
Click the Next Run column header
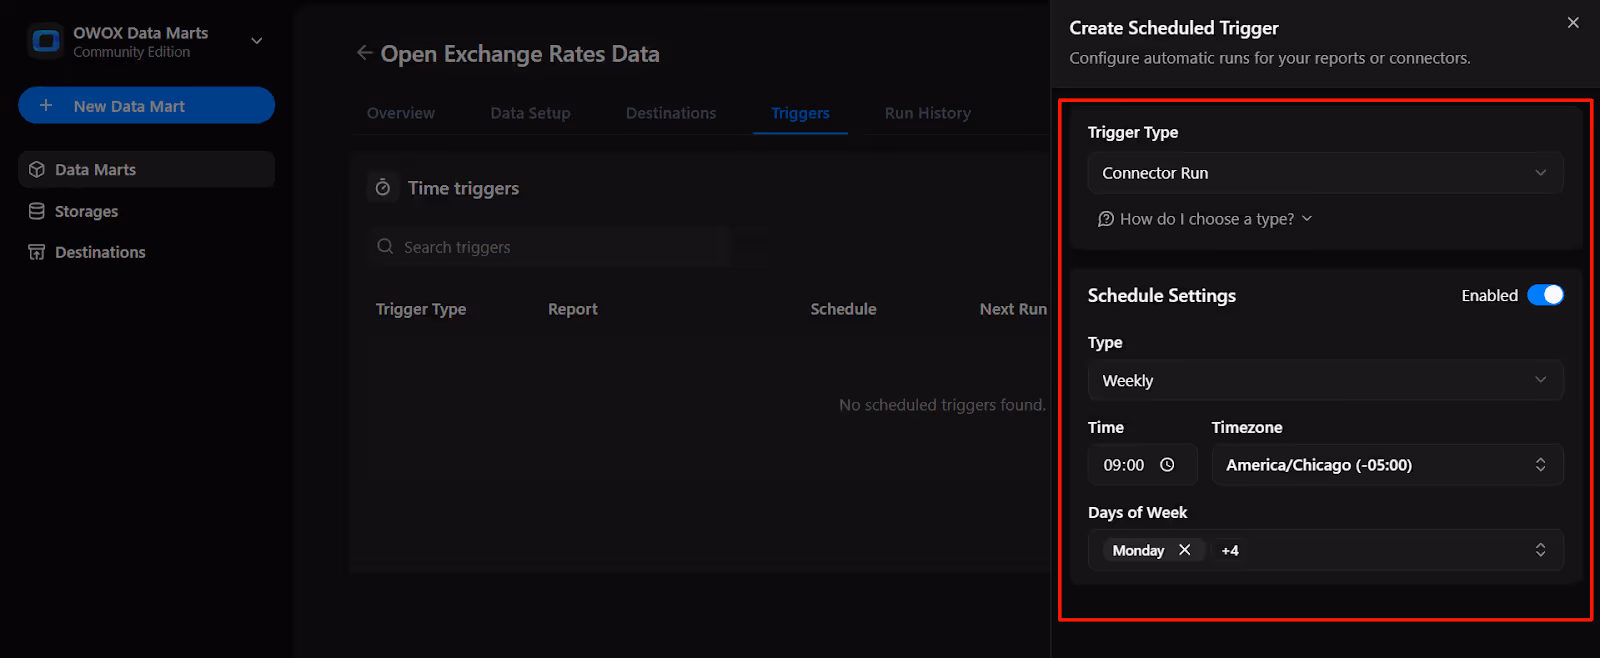click(x=1013, y=309)
